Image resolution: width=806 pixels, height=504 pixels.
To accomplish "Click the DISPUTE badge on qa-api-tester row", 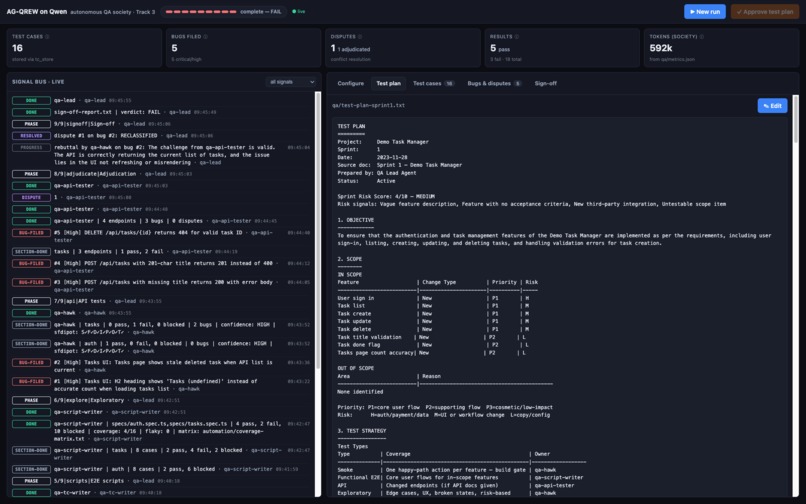I will click(x=31, y=197).
